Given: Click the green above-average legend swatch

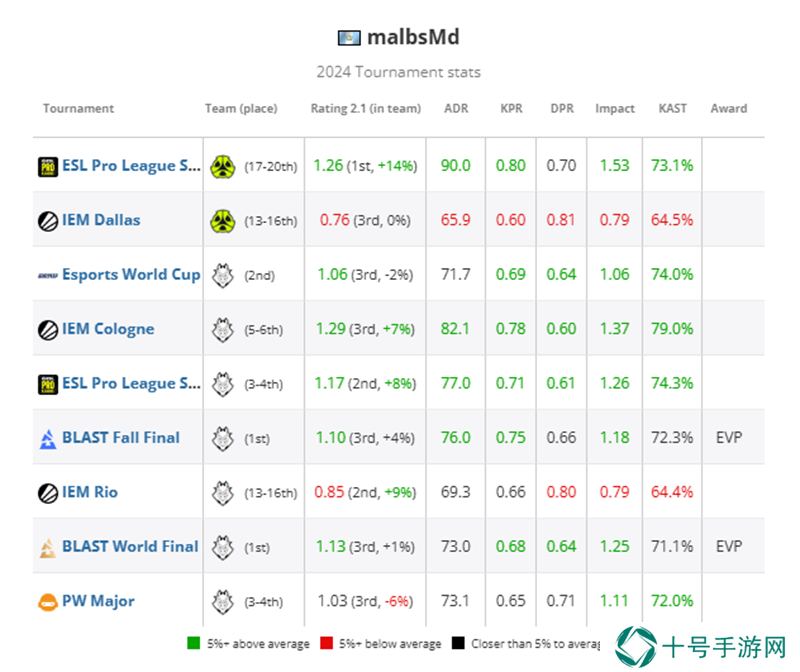Looking at the screenshot, I should [193, 643].
